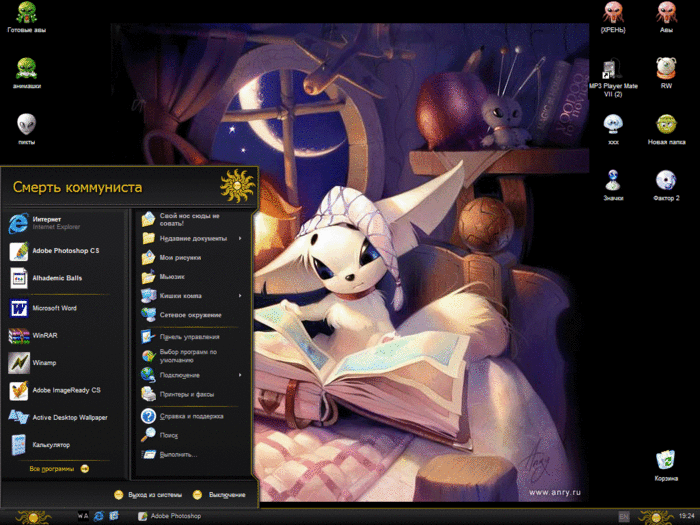Open the xxx desktop icon
This screenshot has width=700, height=525.
point(613,129)
